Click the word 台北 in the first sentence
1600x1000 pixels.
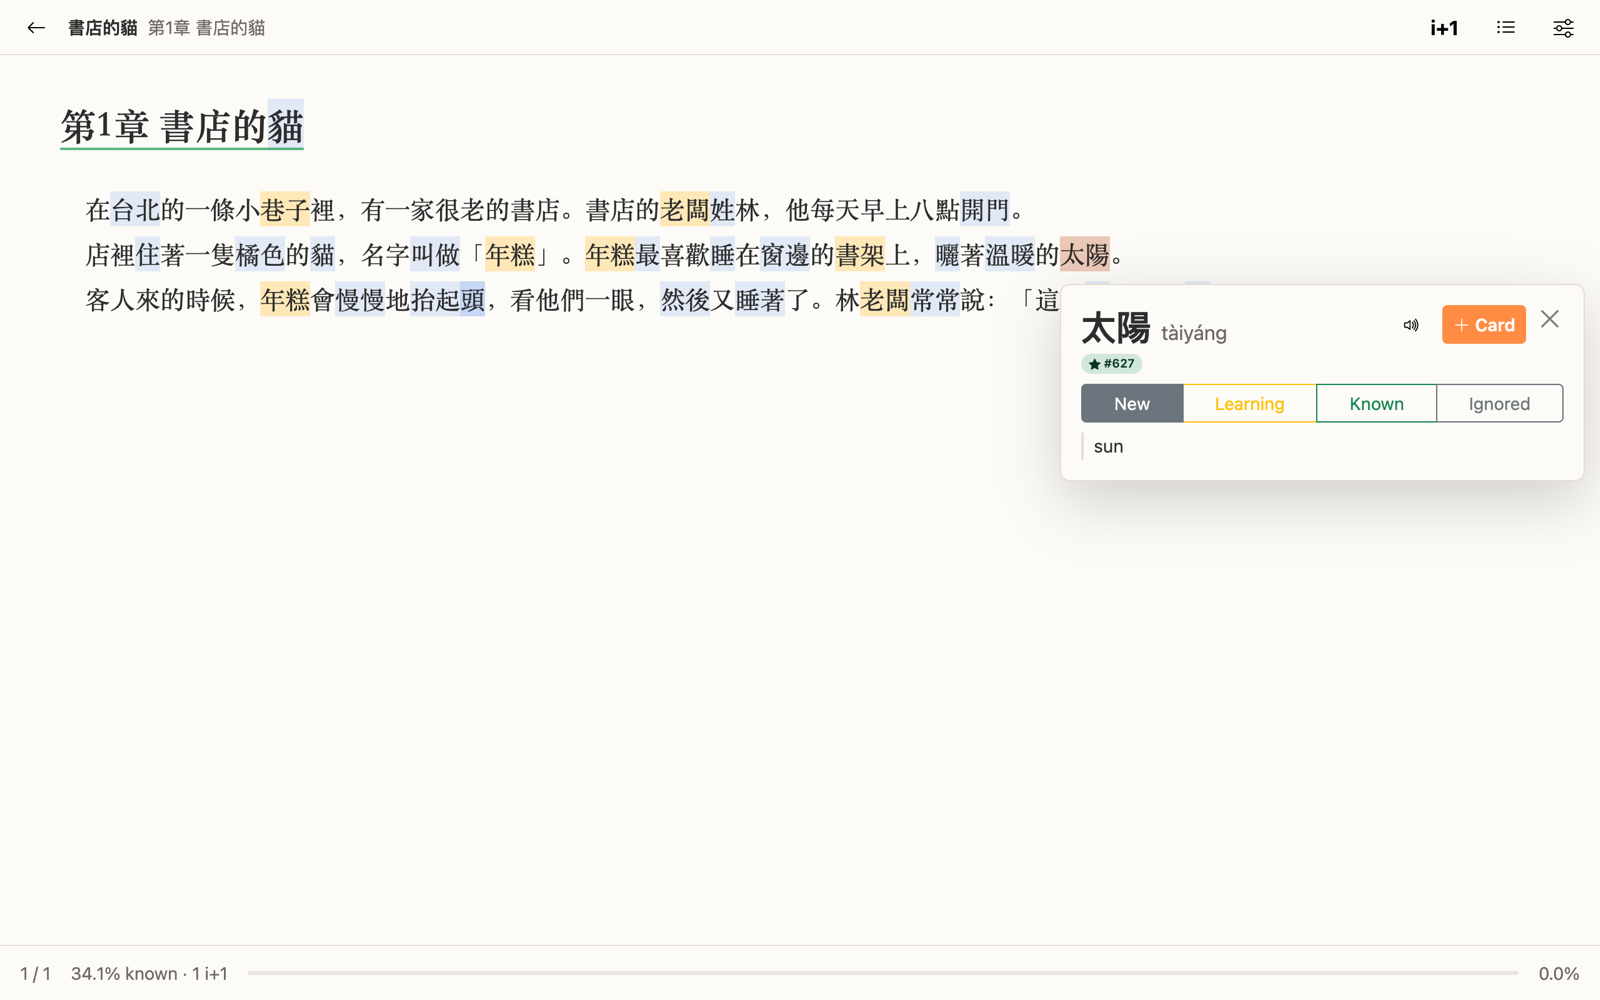point(135,210)
